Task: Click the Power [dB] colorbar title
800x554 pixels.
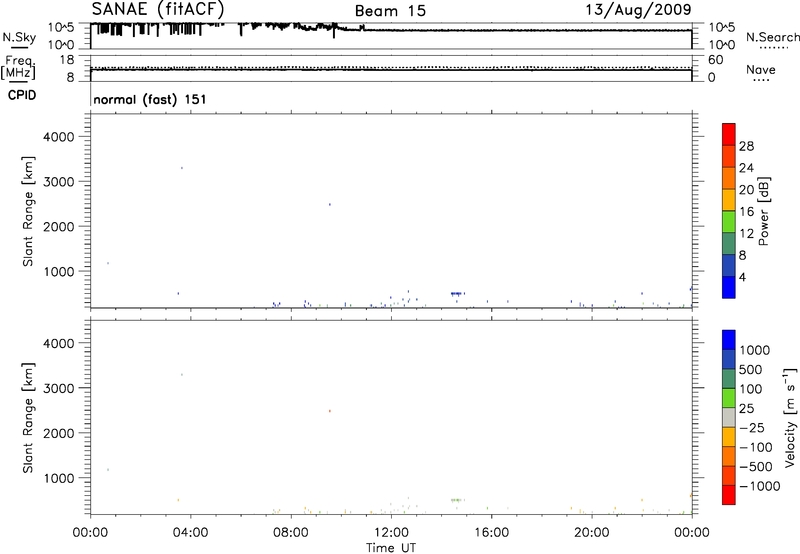Action: [x=763, y=211]
